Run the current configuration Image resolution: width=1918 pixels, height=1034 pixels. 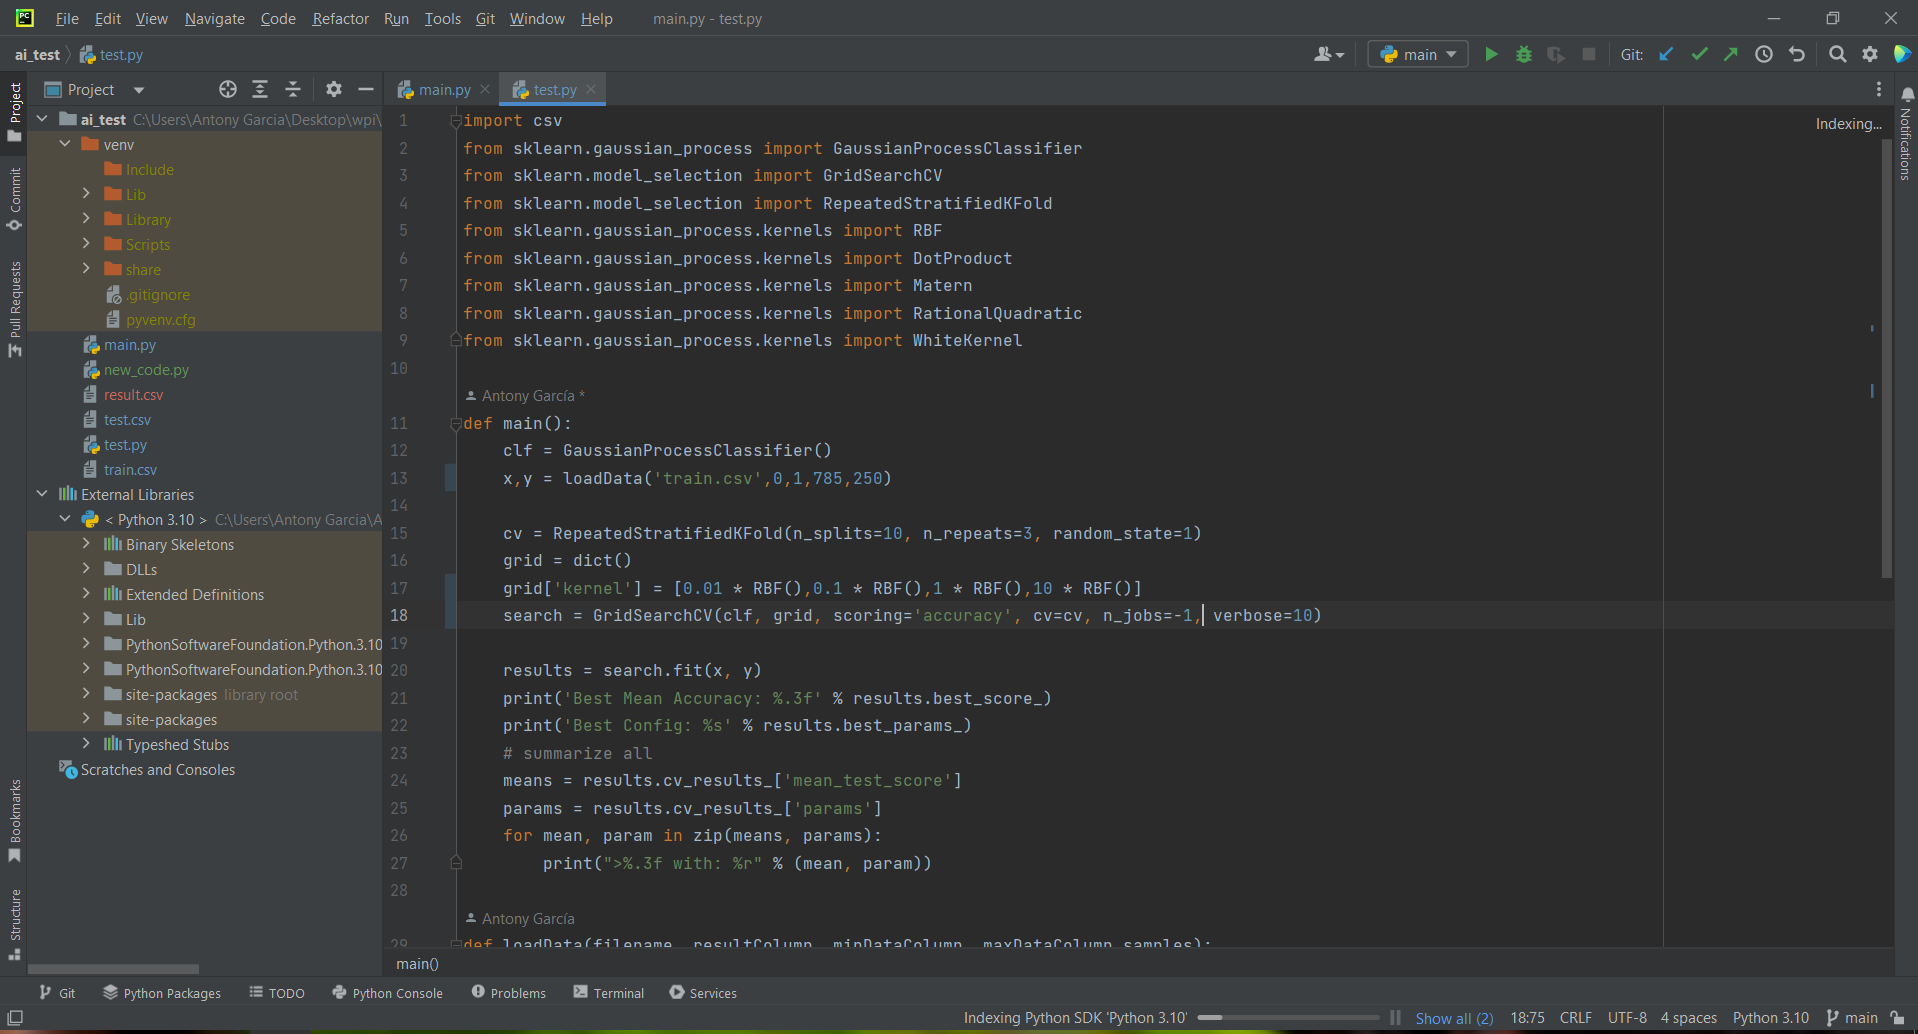coord(1490,54)
